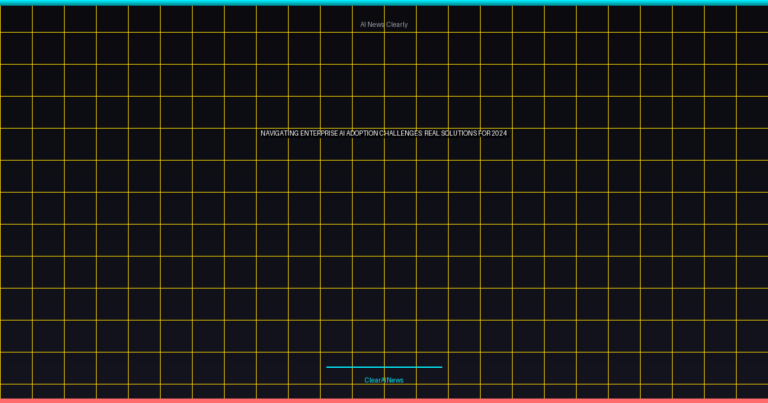Viewport: 768px width, 403px height.
Task: Click the ClearAINews brand link
Action: [x=384, y=380]
